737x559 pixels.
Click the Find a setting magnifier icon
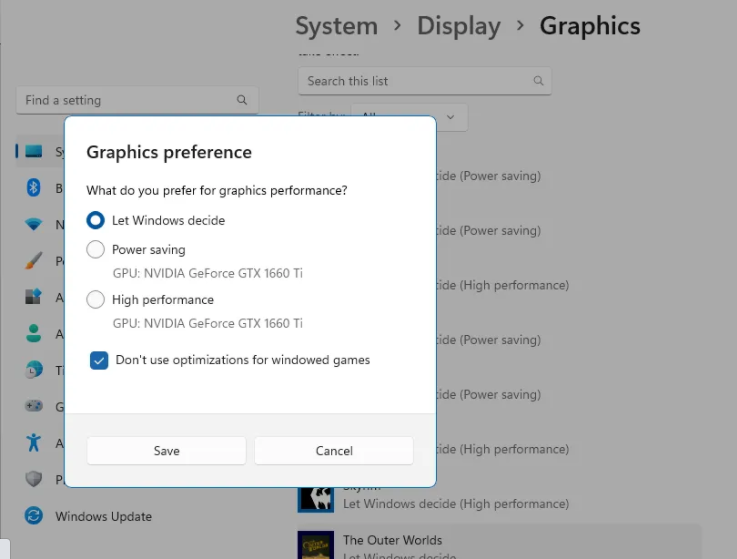coord(242,100)
